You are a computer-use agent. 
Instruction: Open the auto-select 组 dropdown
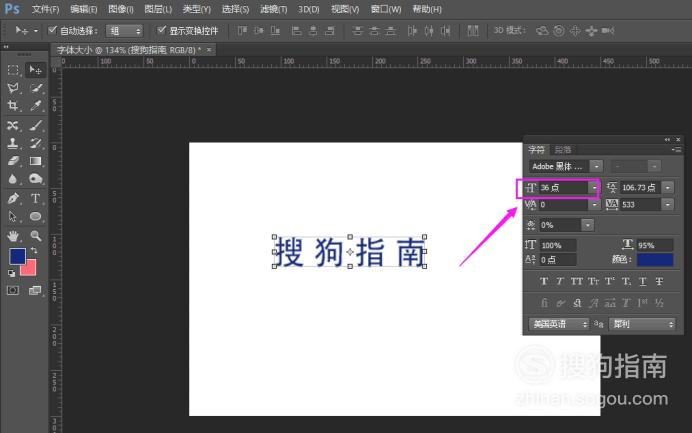pos(124,31)
